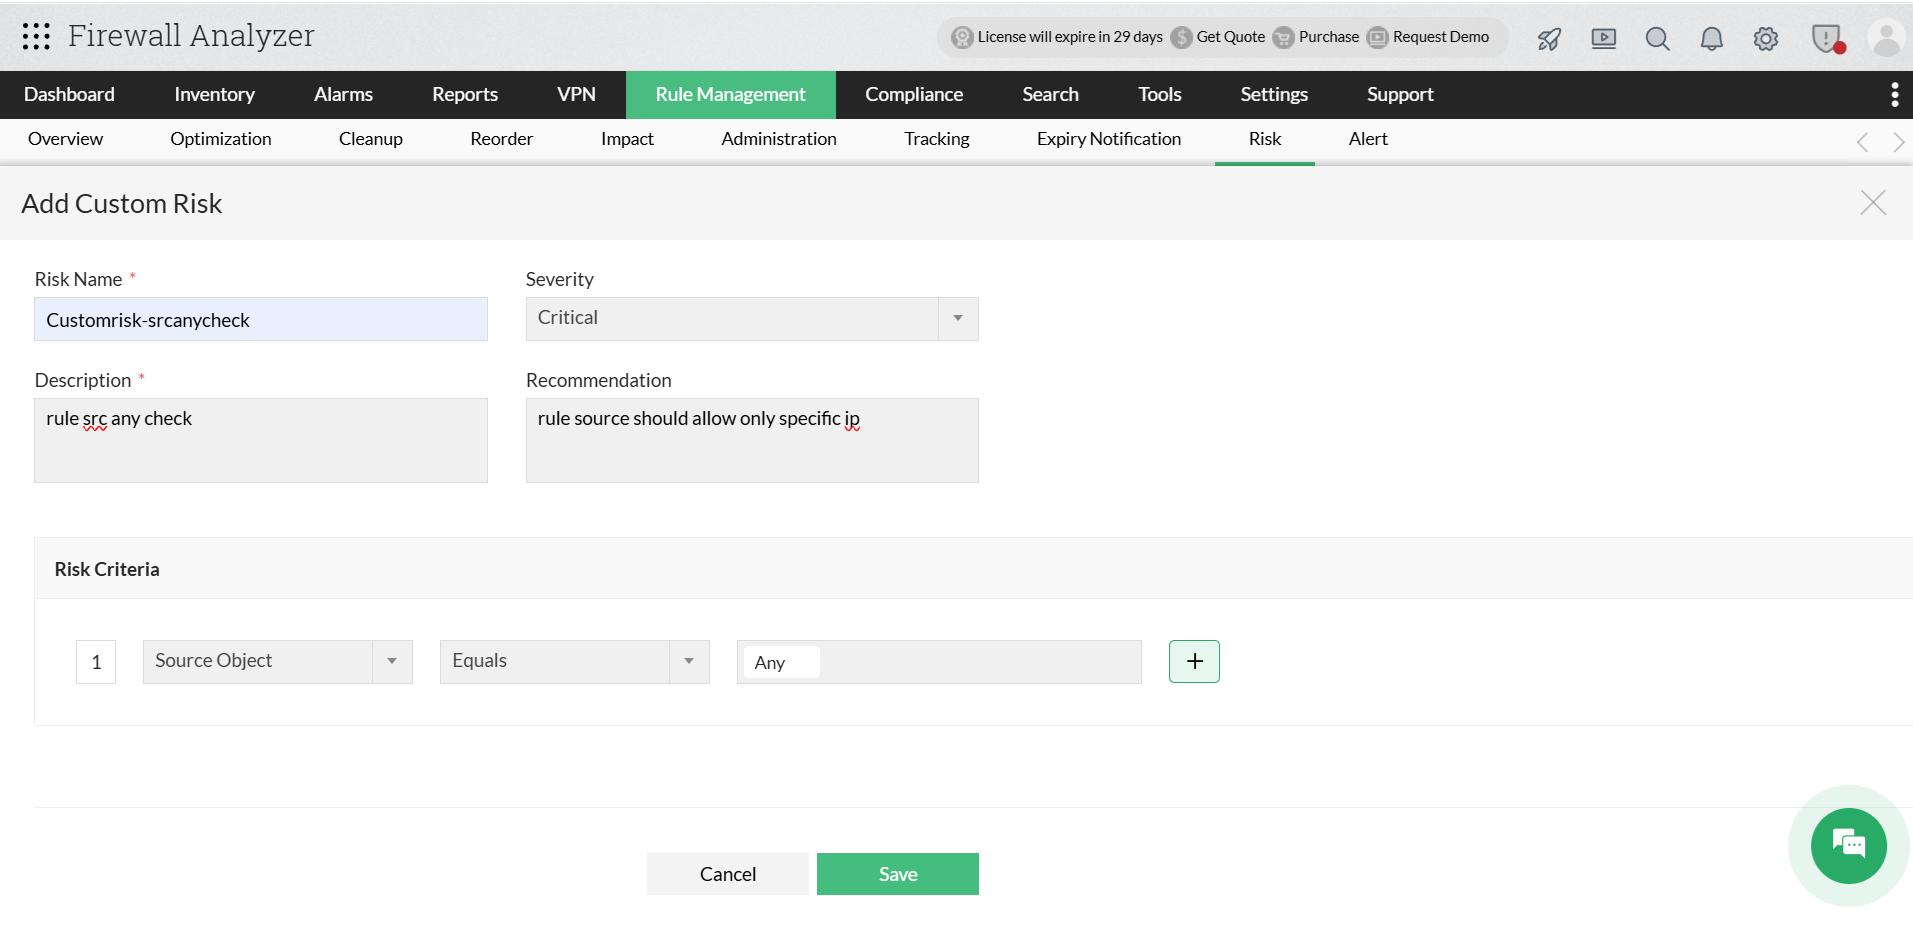Click the Purchase link
1913x927 pixels.
1329,37
